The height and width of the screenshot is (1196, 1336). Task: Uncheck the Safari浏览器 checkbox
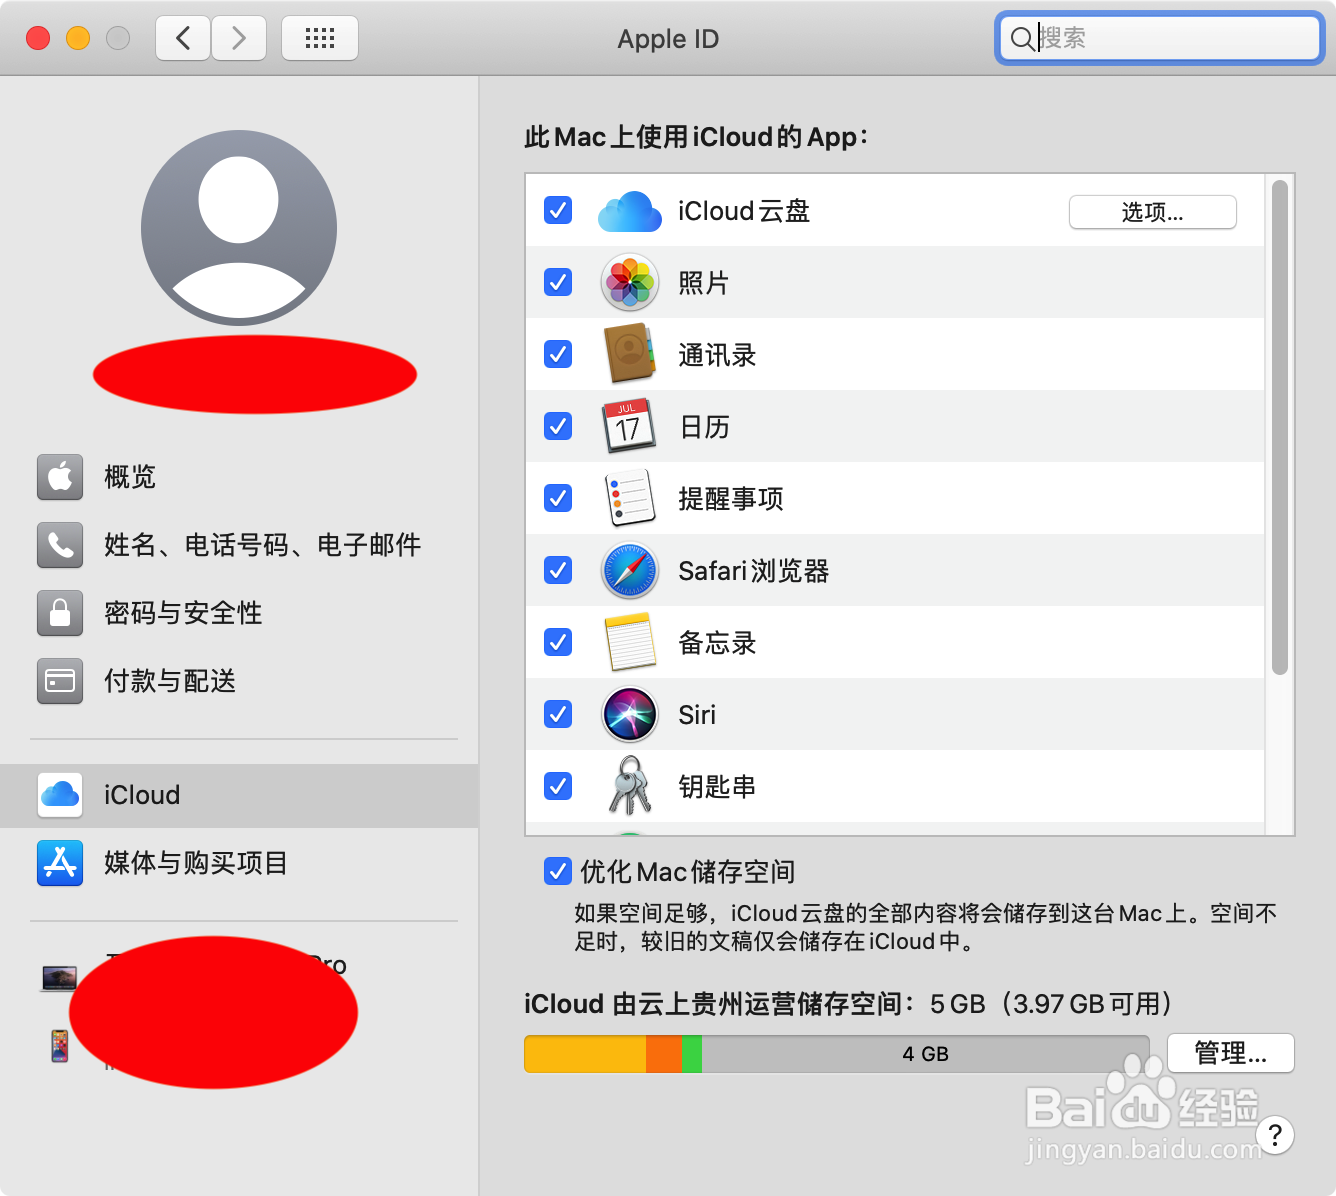[x=558, y=571]
